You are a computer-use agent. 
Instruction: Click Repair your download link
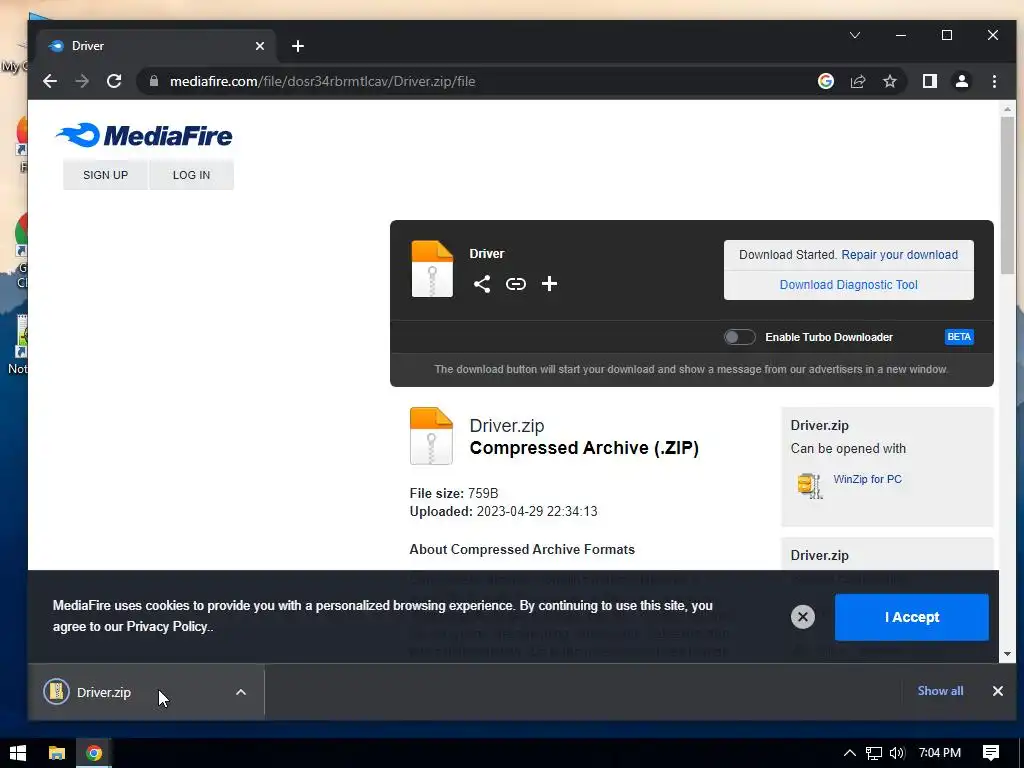click(x=899, y=255)
